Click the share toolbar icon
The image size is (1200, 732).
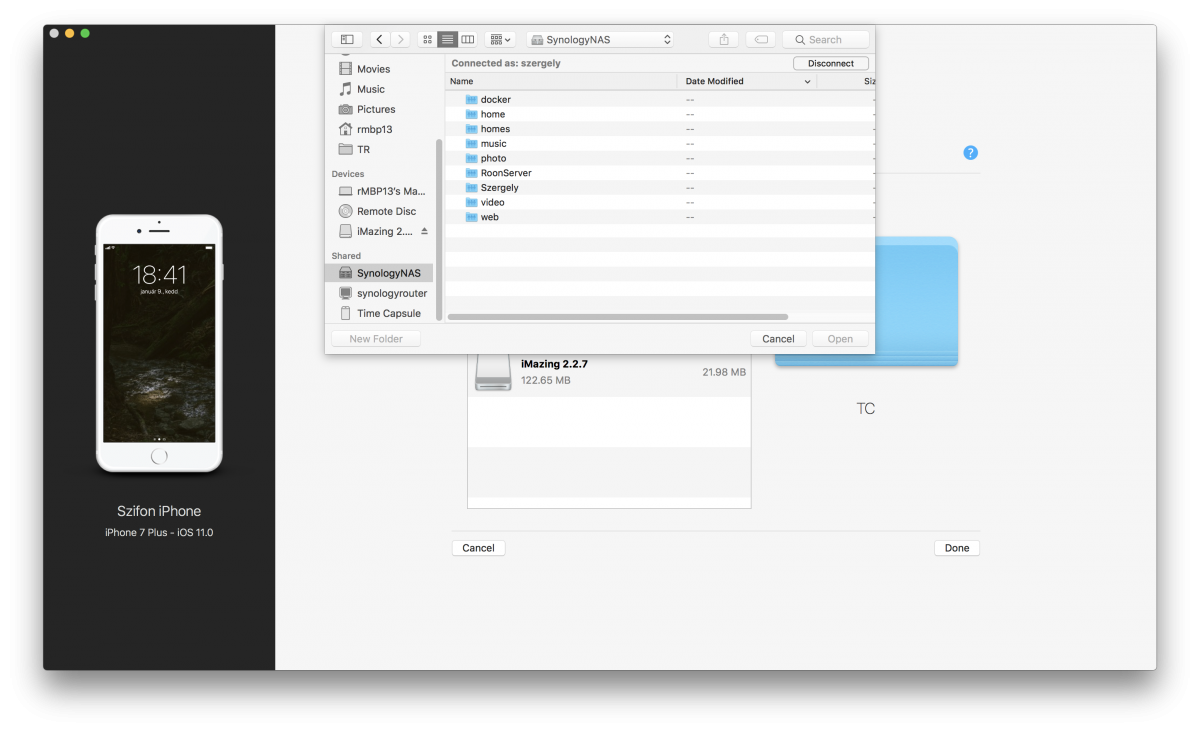[x=724, y=39]
